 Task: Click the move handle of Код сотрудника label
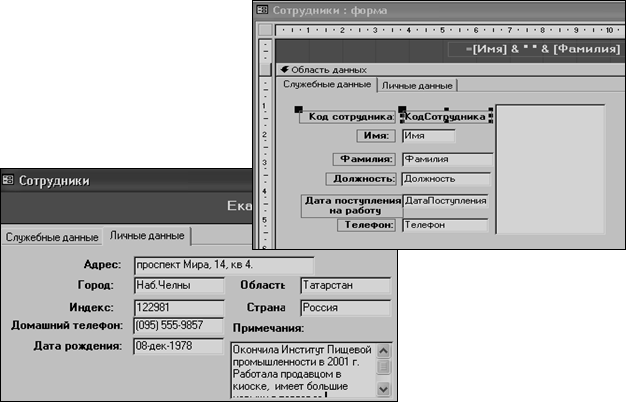click(x=298, y=109)
